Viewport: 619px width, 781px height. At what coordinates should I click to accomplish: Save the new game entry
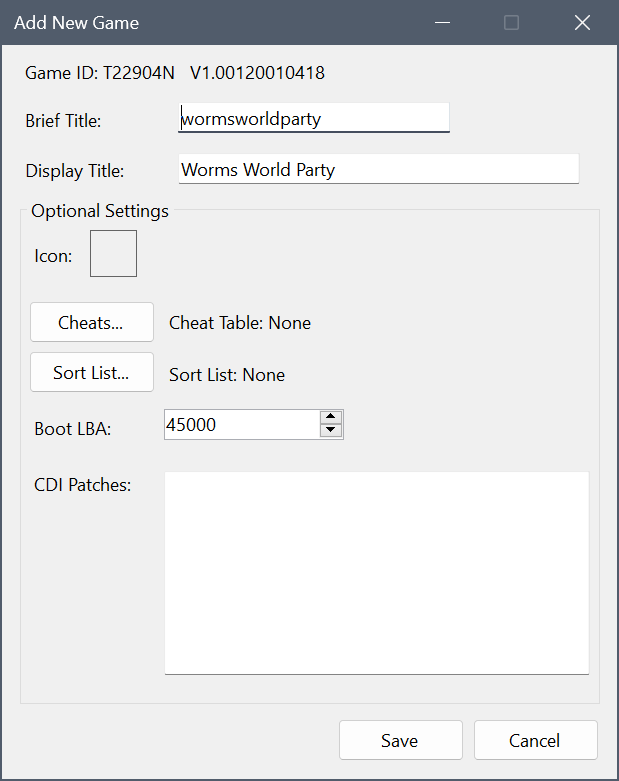(400, 741)
